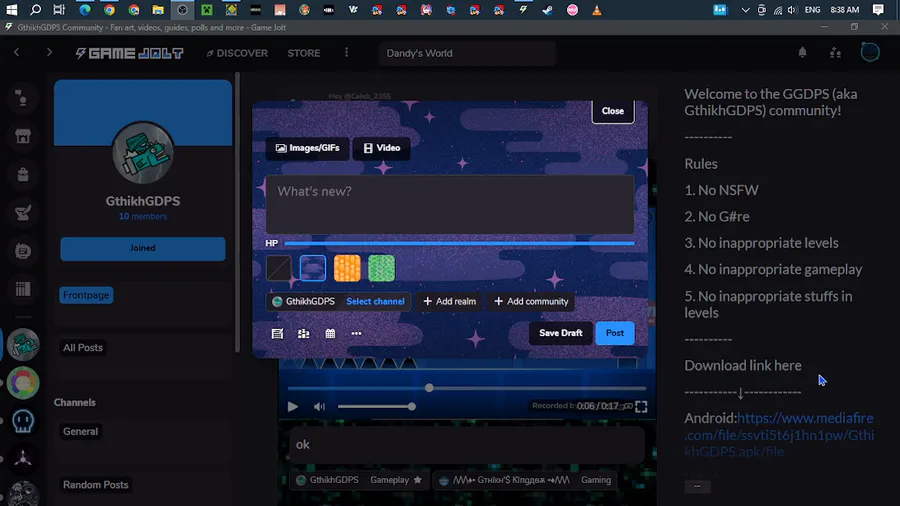The width and height of the screenshot is (900, 506).
Task: Expand community description ellipsis button
Action: tap(697, 486)
